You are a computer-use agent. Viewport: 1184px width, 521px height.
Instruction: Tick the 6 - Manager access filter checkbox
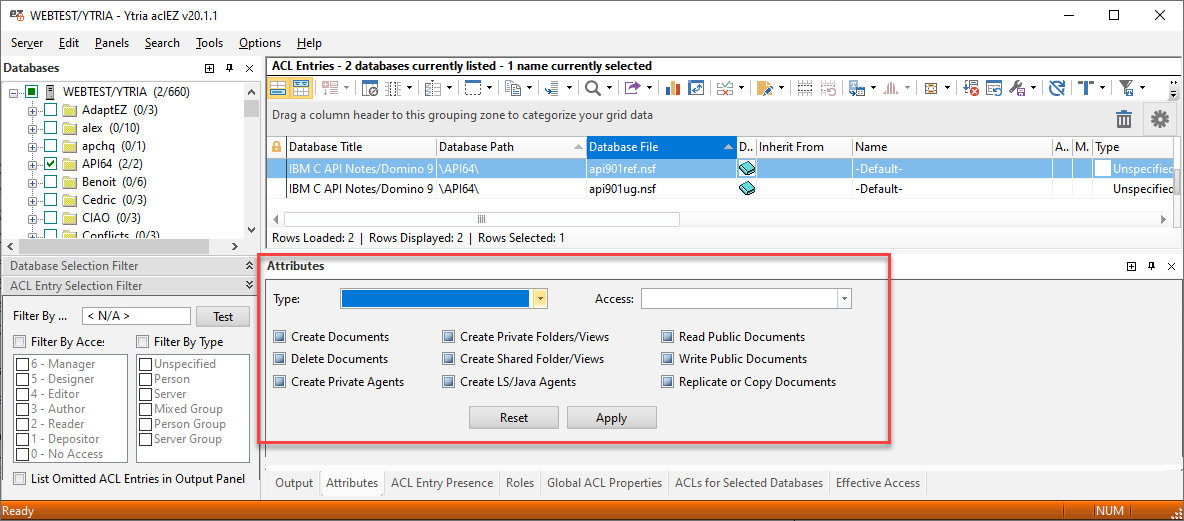pos(22,364)
